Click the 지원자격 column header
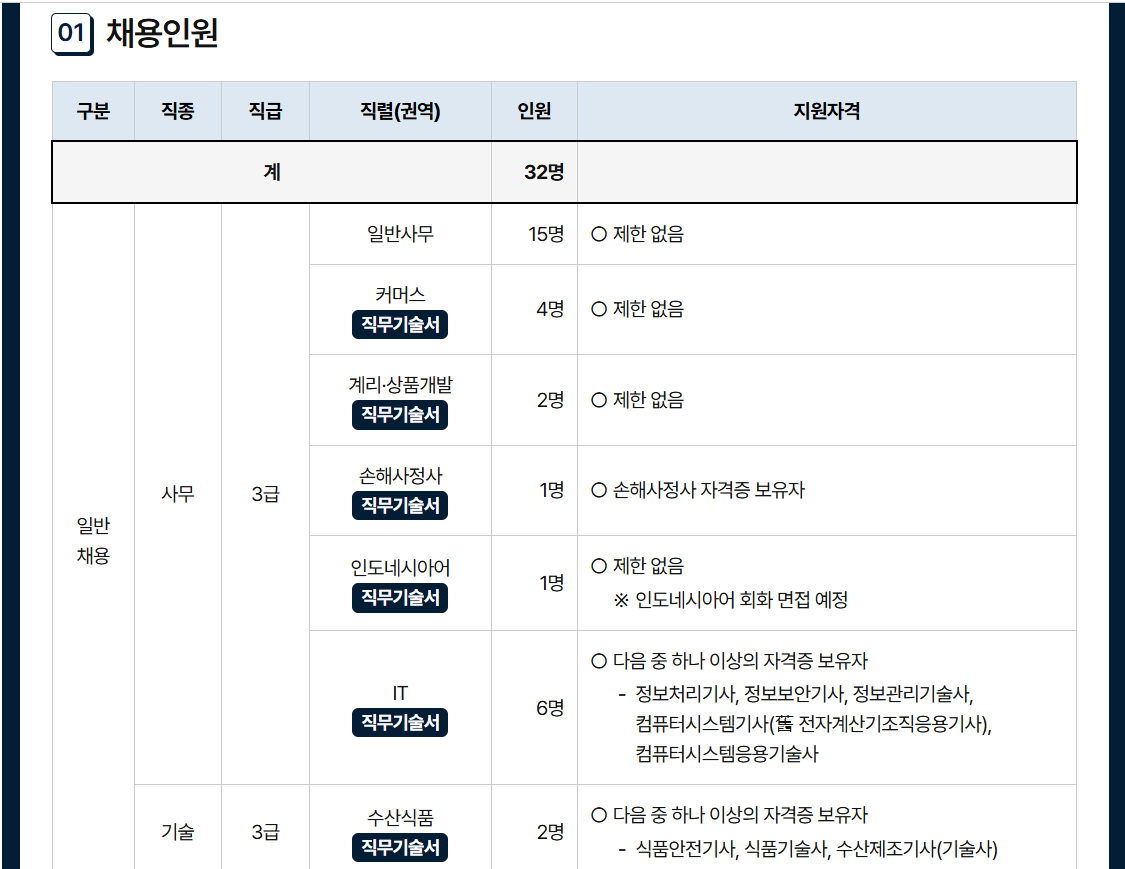This screenshot has width=1125, height=869. (x=827, y=111)
